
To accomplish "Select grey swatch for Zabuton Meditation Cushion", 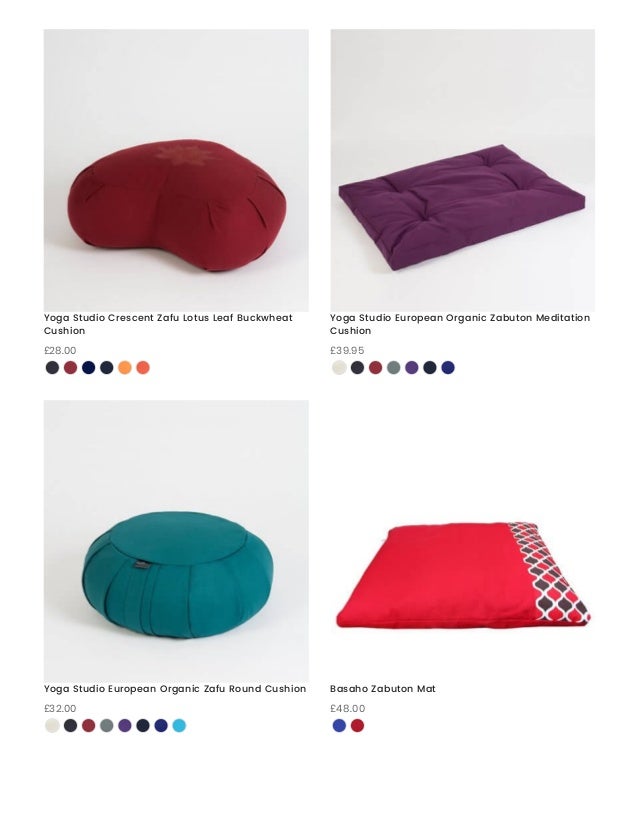I will (x=394, y=368).
